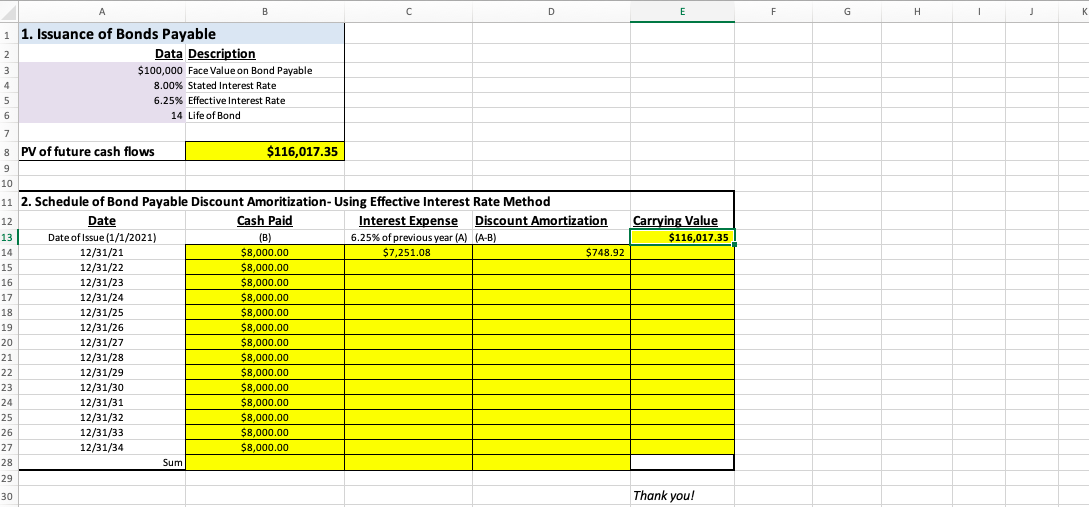Select column C header
This screenshot has width=1089, height=507.
tap(408, 11)
